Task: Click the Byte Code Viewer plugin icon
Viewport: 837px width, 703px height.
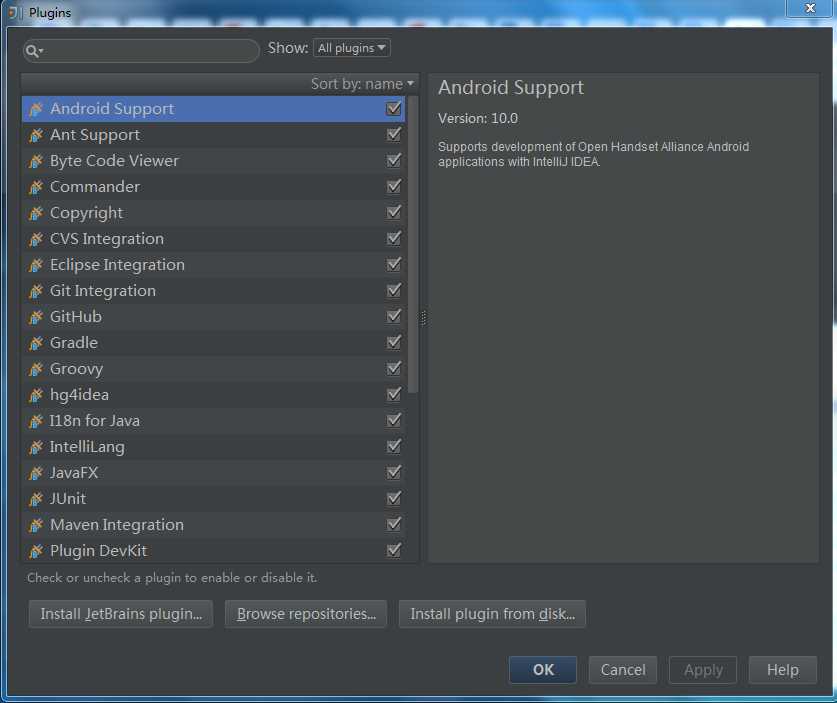Action: pos(36,161)
